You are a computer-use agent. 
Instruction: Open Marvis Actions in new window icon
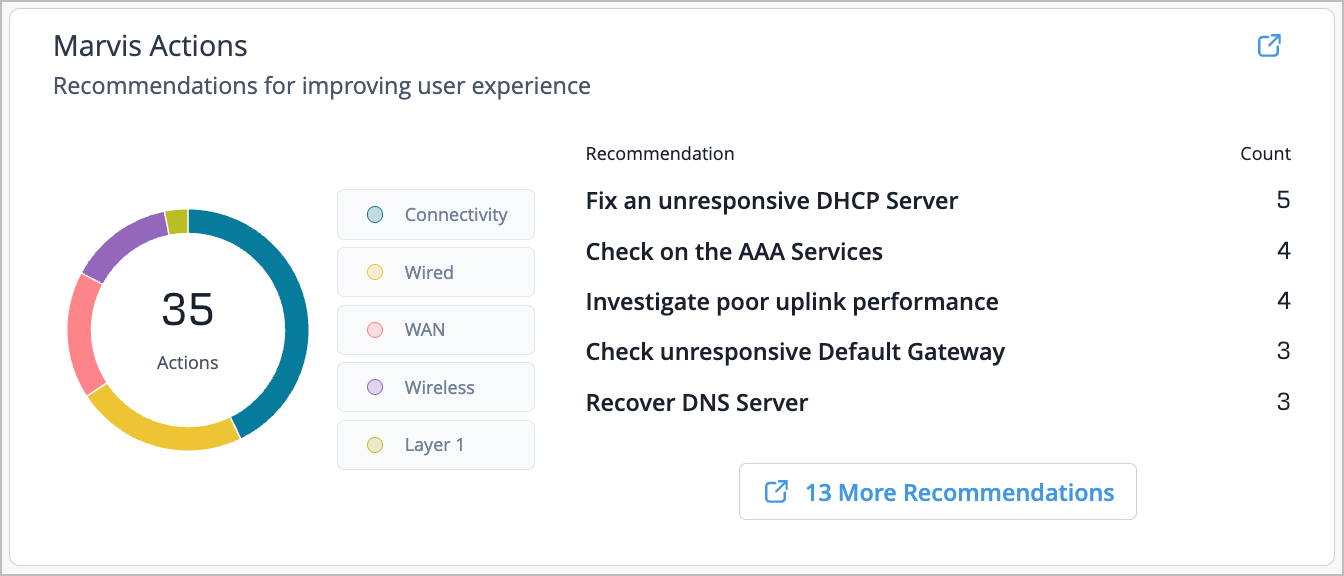(1269, 46)
